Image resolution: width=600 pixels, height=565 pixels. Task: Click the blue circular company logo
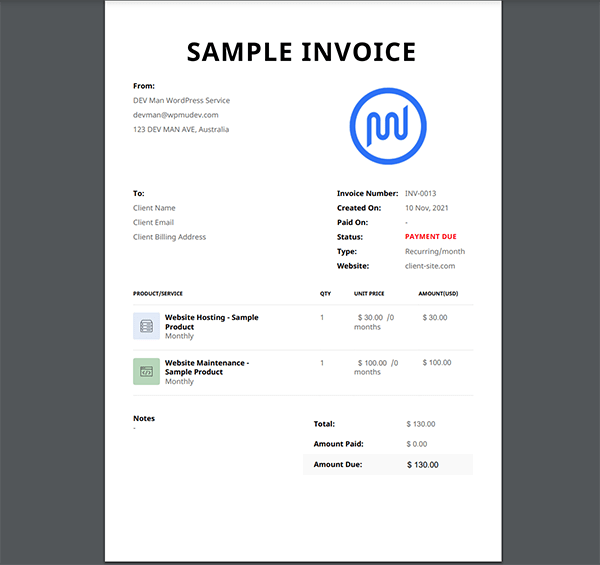(x=388, y=126)
